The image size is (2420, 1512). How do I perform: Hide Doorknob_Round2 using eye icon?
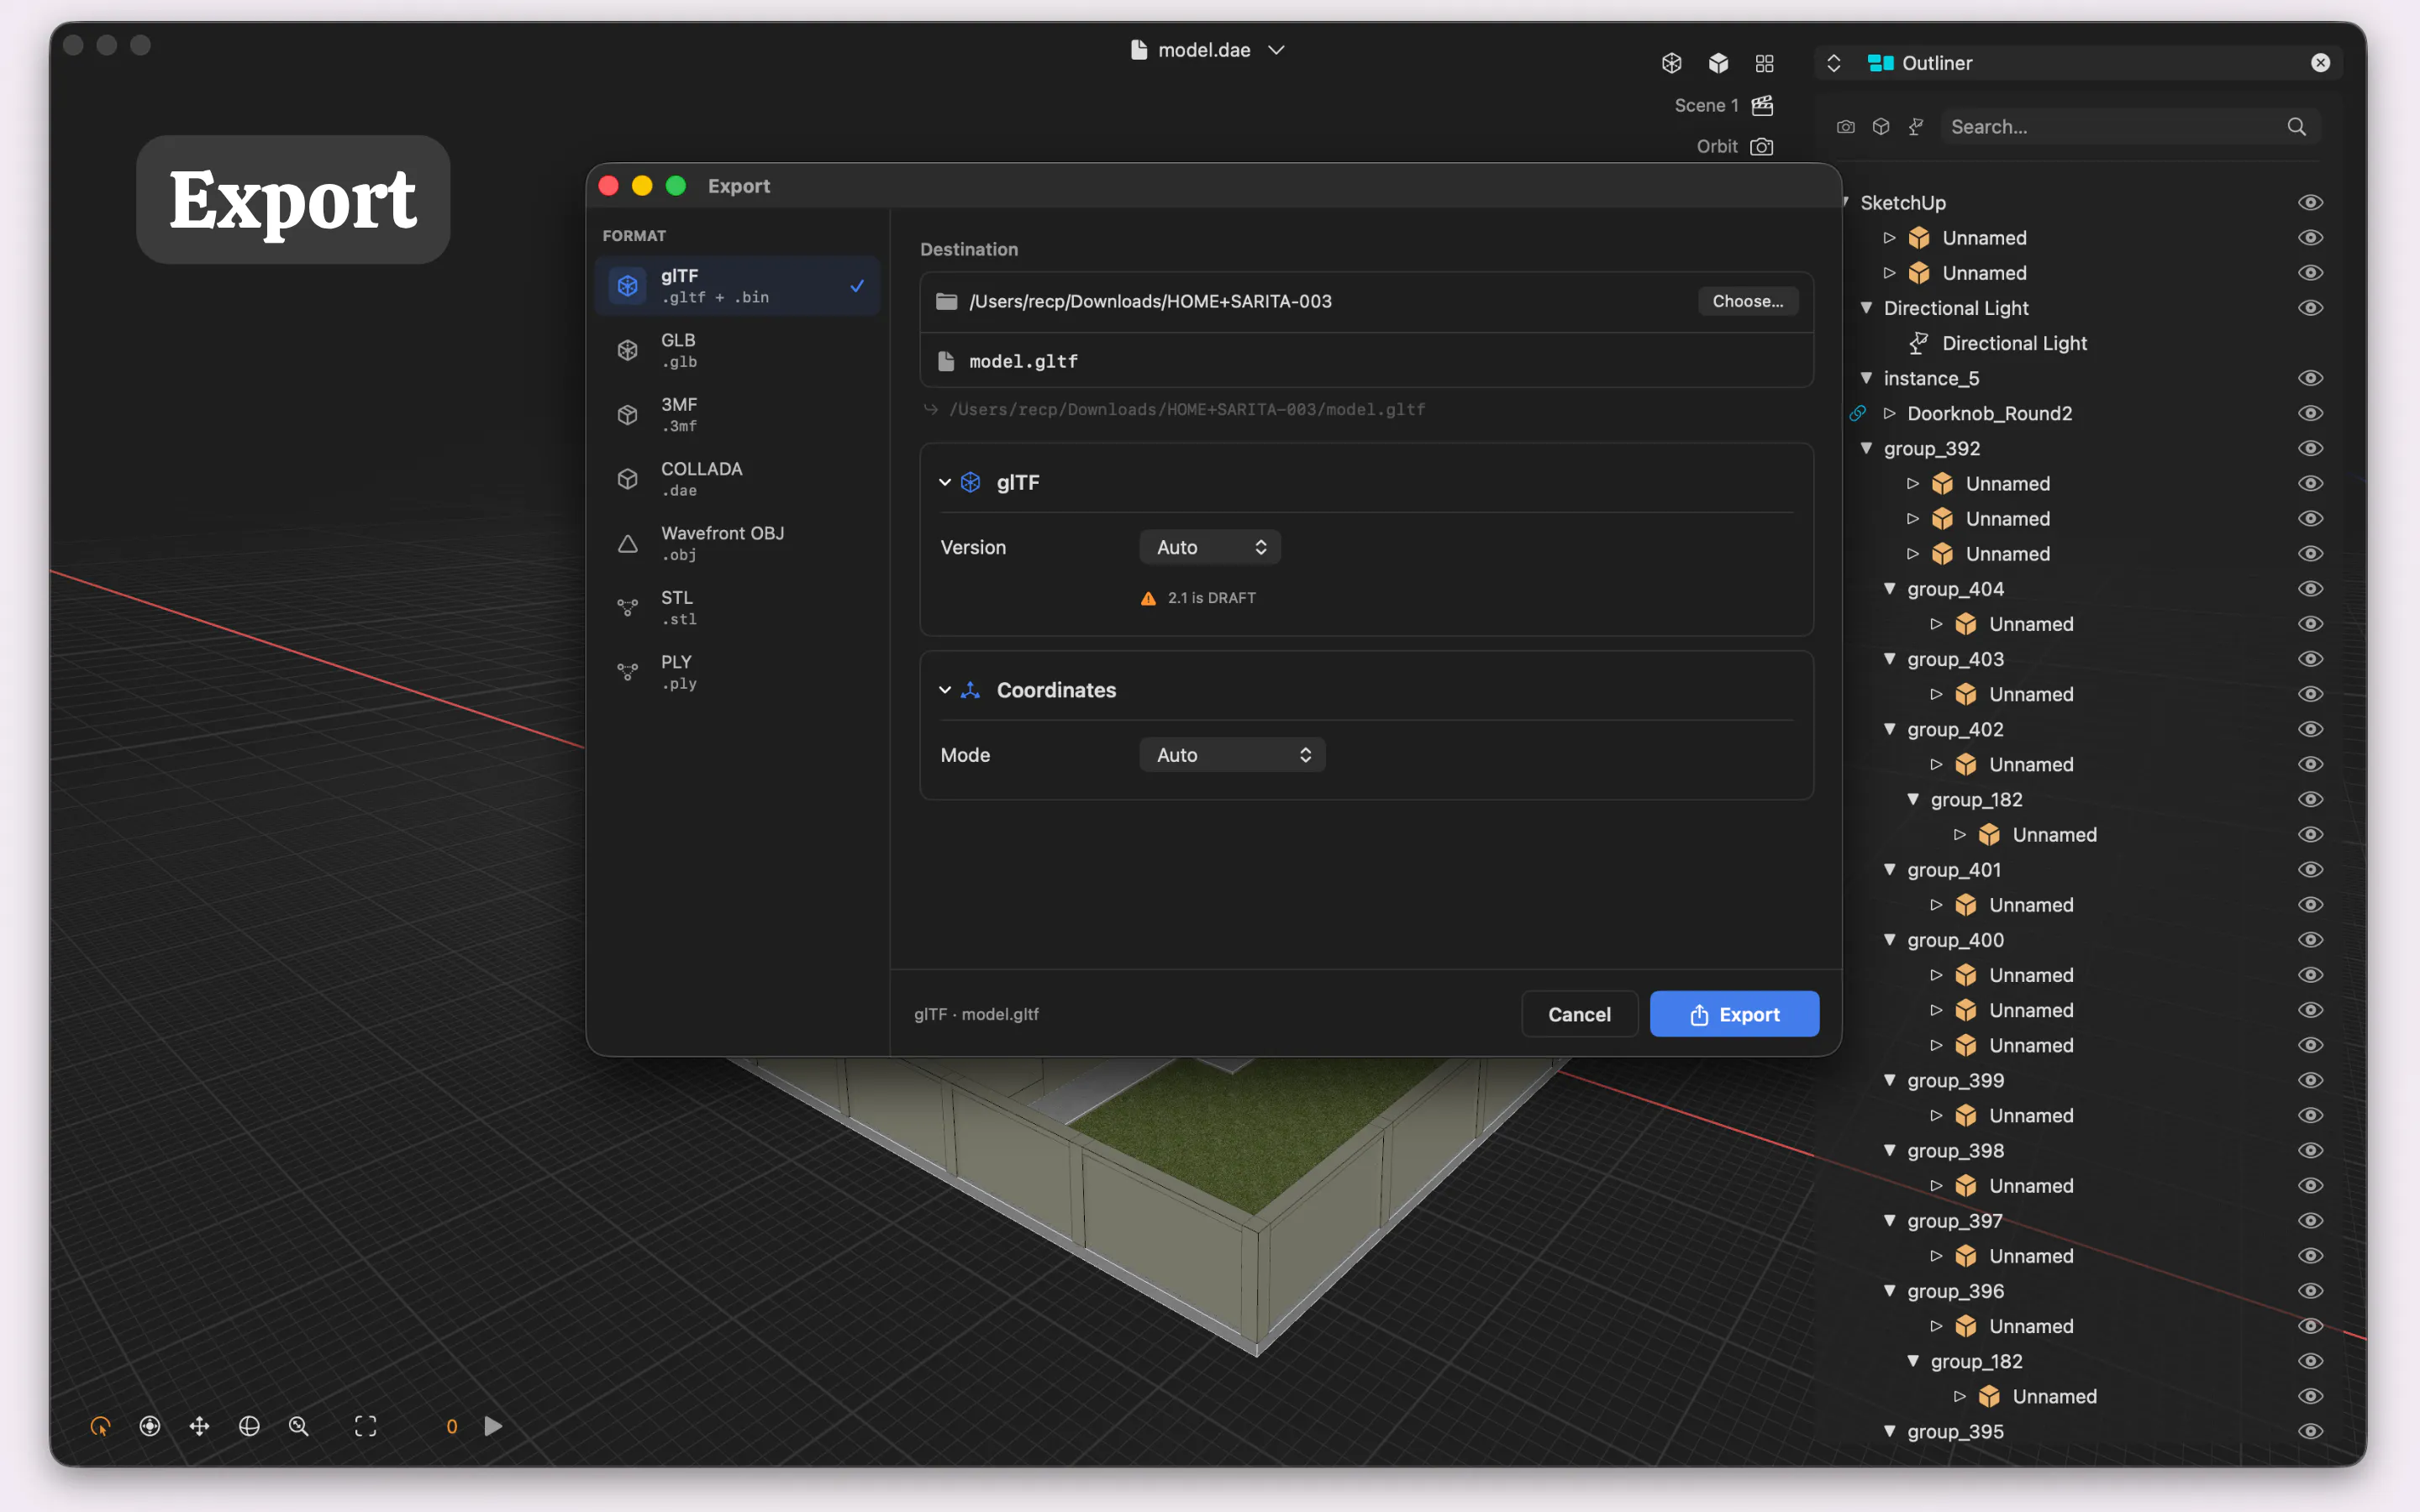2310,413
